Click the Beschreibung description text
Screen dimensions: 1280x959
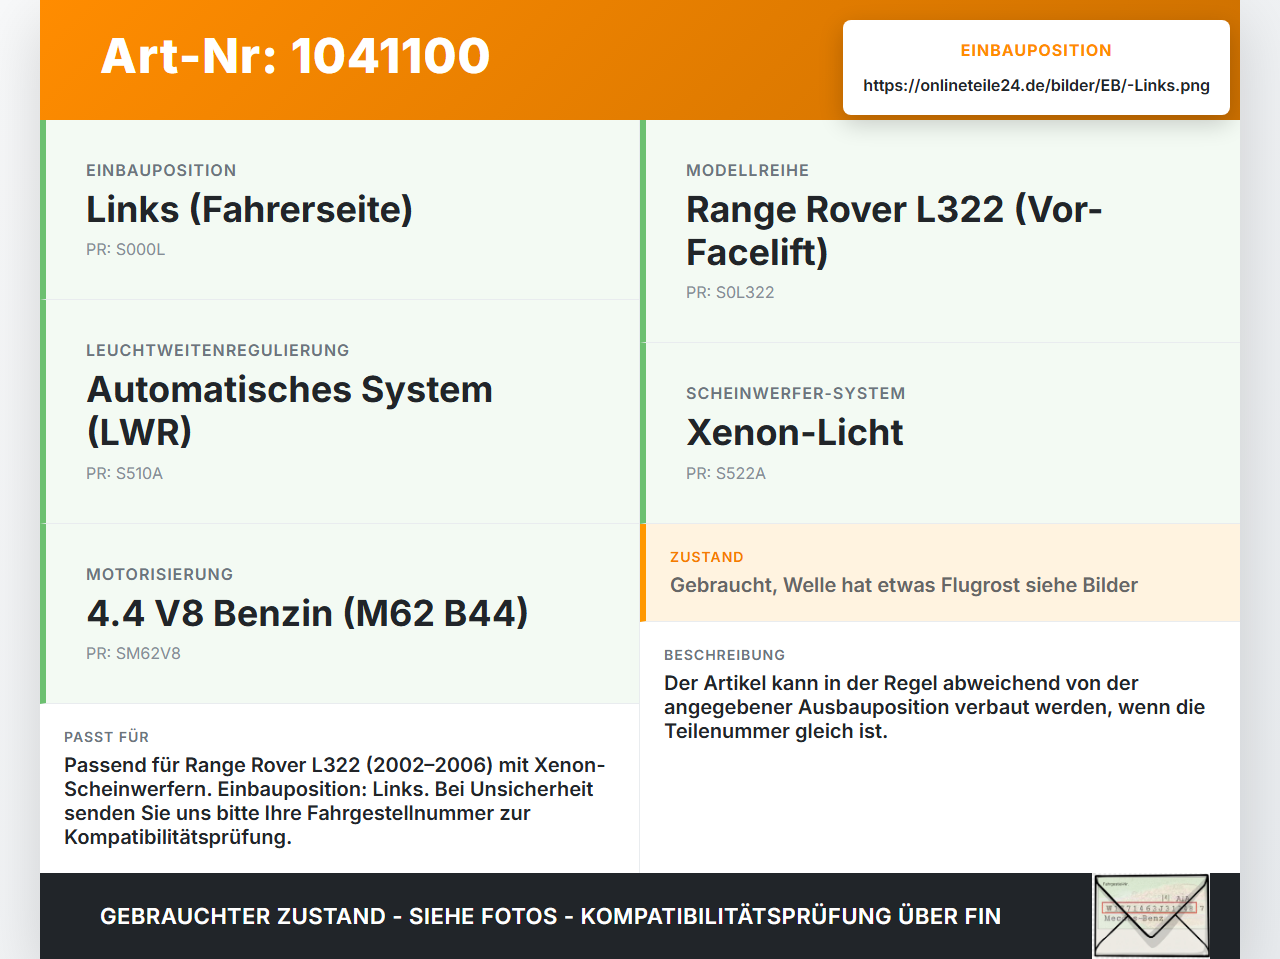934,707
